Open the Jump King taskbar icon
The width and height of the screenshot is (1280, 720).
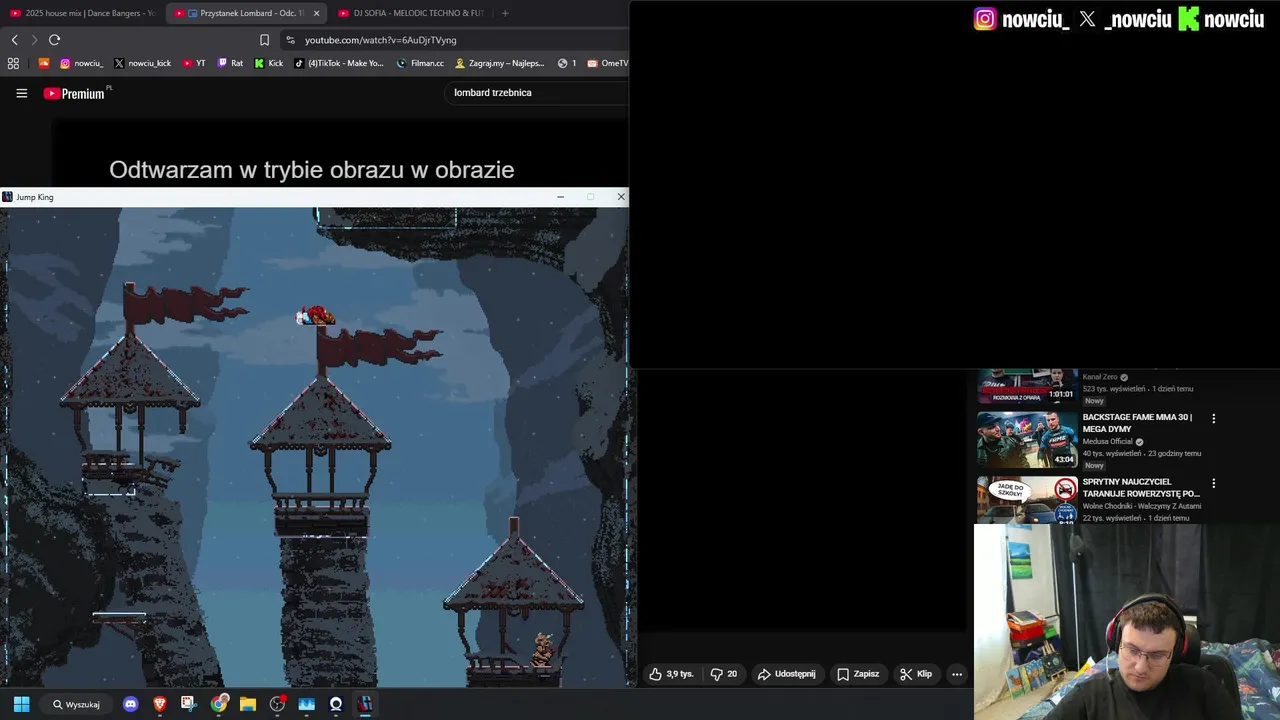pos(365,704)
